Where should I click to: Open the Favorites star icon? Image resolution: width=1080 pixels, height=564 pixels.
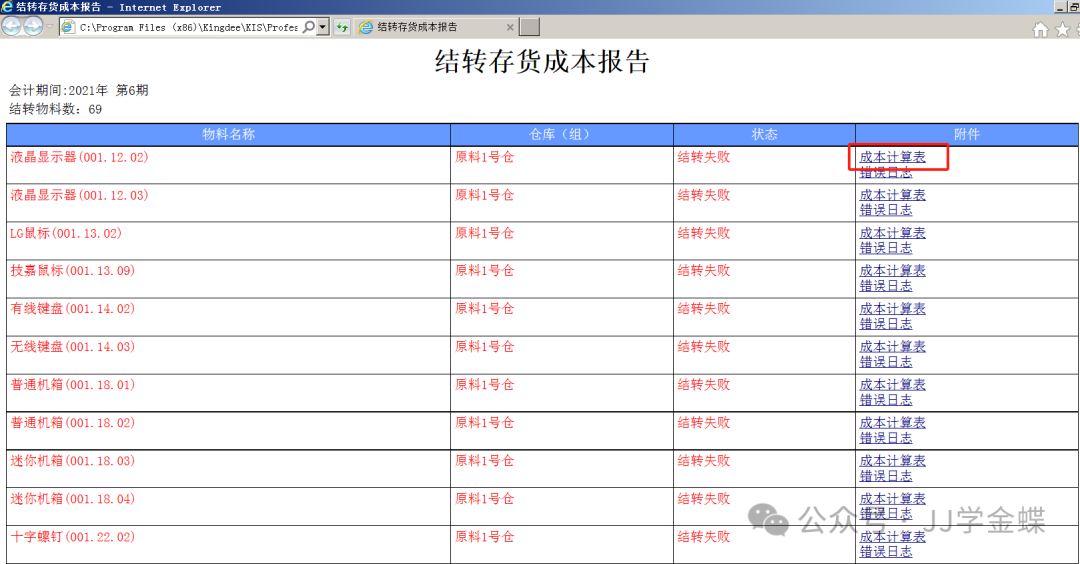point(1063,29)
